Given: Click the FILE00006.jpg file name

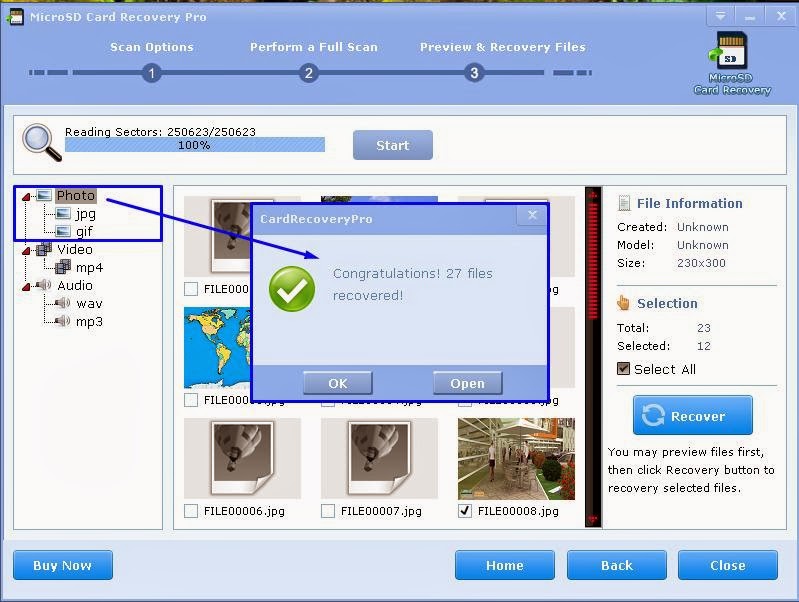Looking at the screenshot, I should click(x=244, y=511).
